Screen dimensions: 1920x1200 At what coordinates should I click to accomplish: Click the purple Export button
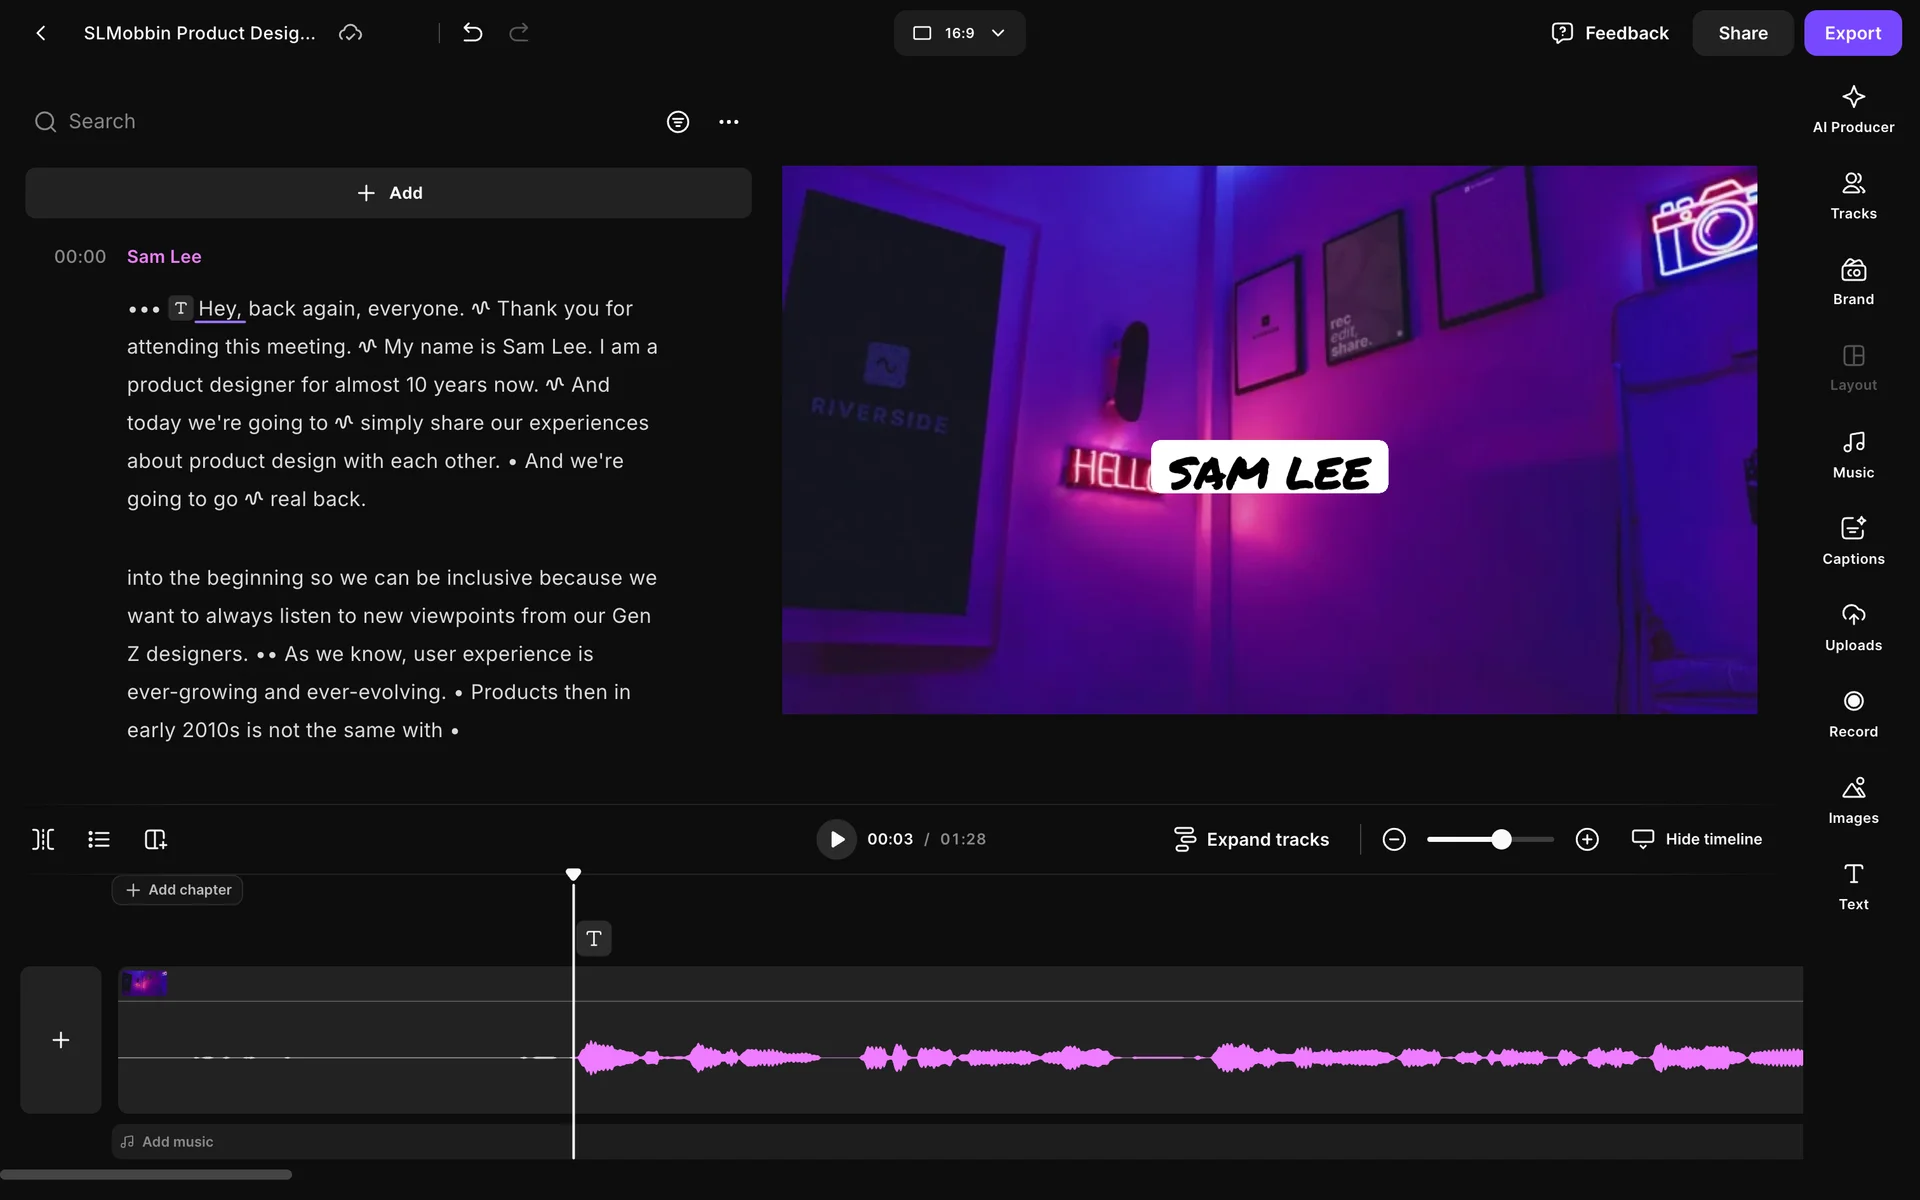pyautogui.click(x=1852, y=33)
